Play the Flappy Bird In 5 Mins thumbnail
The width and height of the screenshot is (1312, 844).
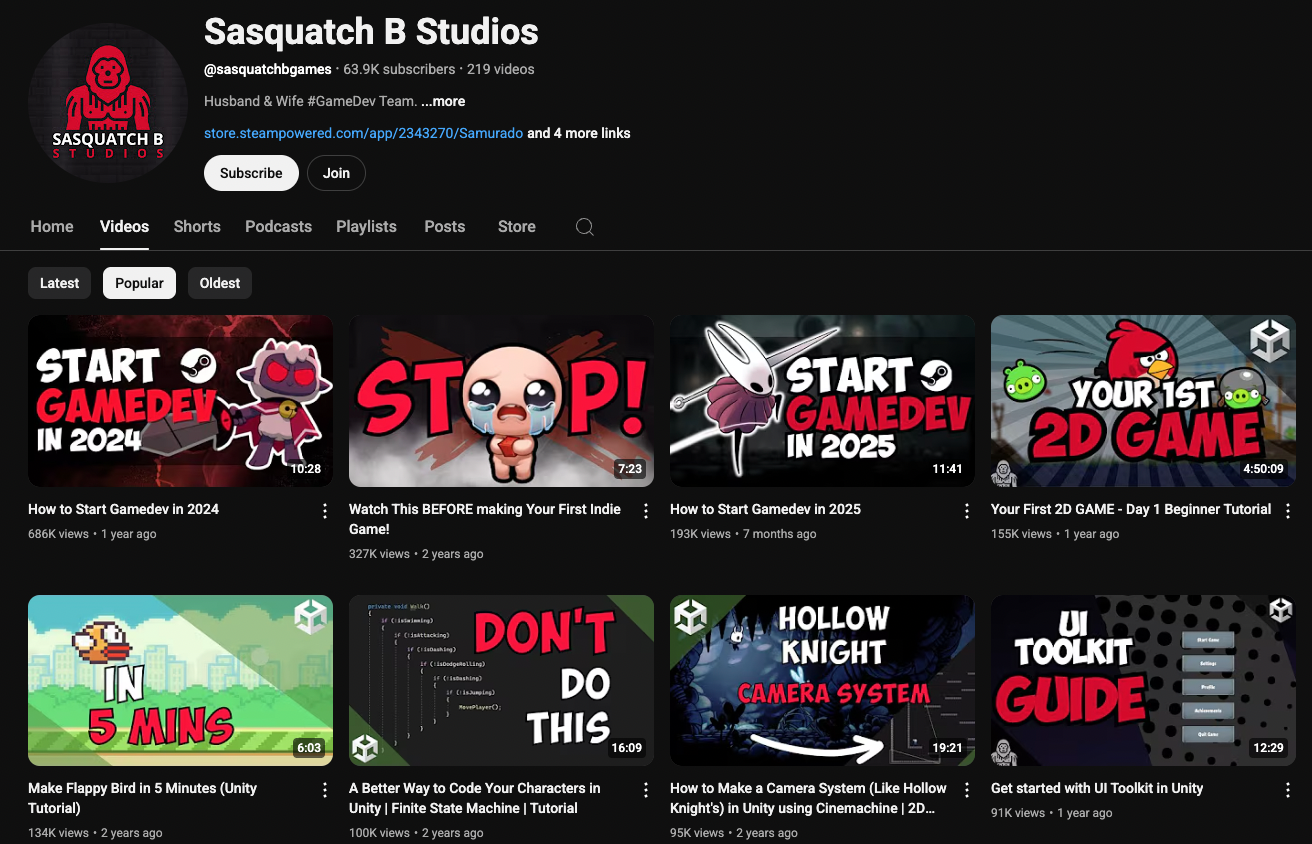180,681
